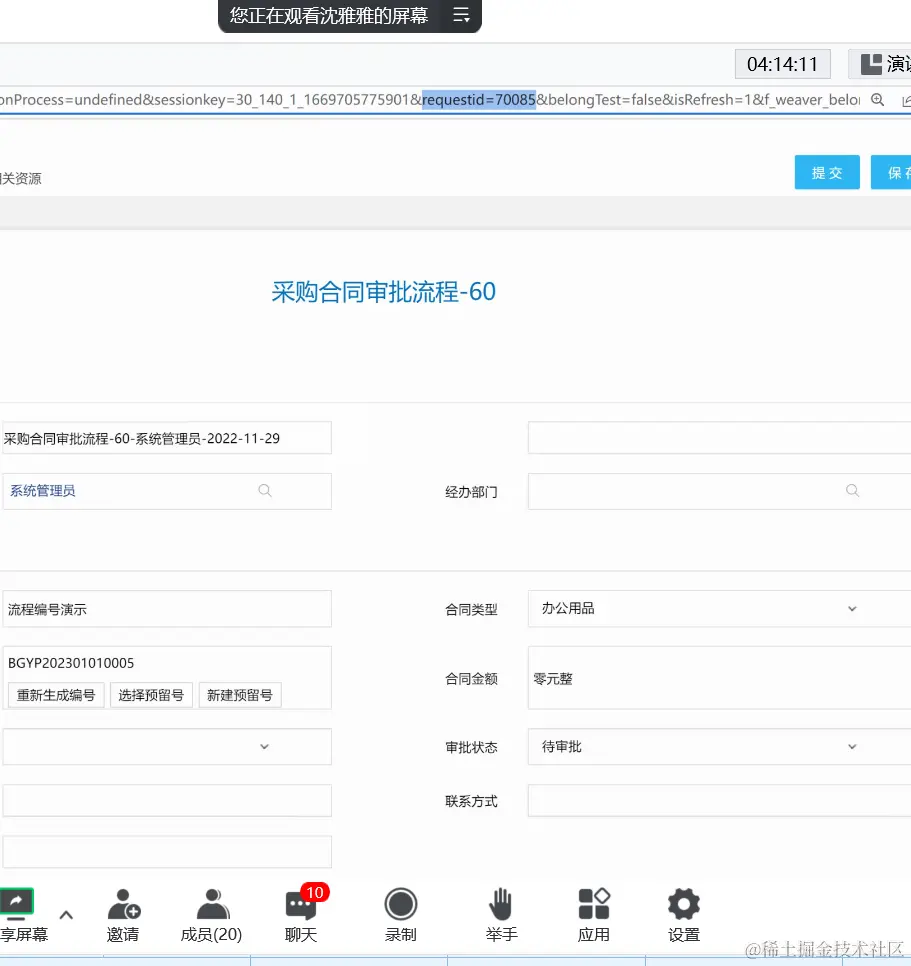911x966 pixels.
Task: Click the meeting timer 04:14:11
Action: click(782, 64)
